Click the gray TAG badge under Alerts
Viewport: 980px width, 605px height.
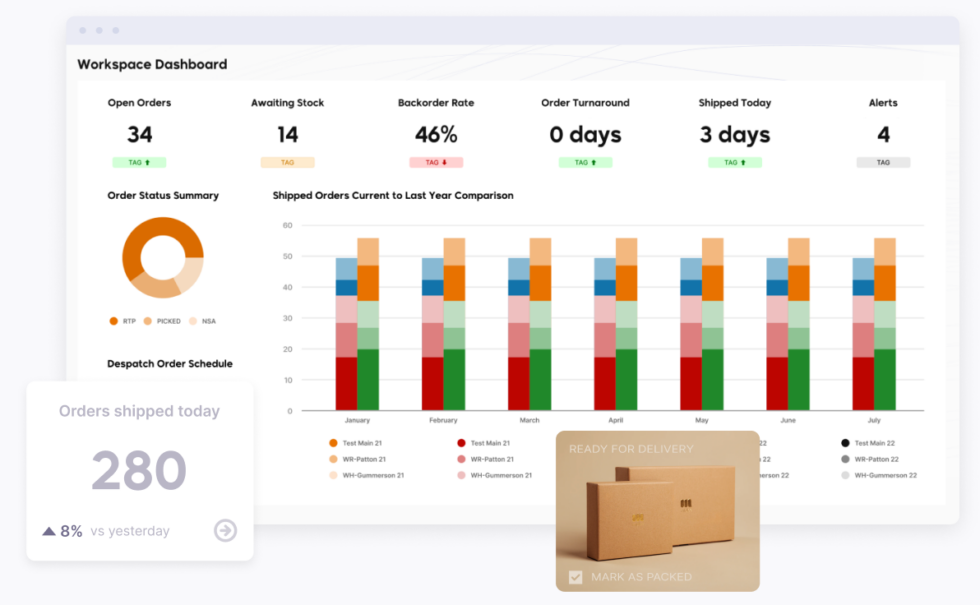tap(884, 162)
